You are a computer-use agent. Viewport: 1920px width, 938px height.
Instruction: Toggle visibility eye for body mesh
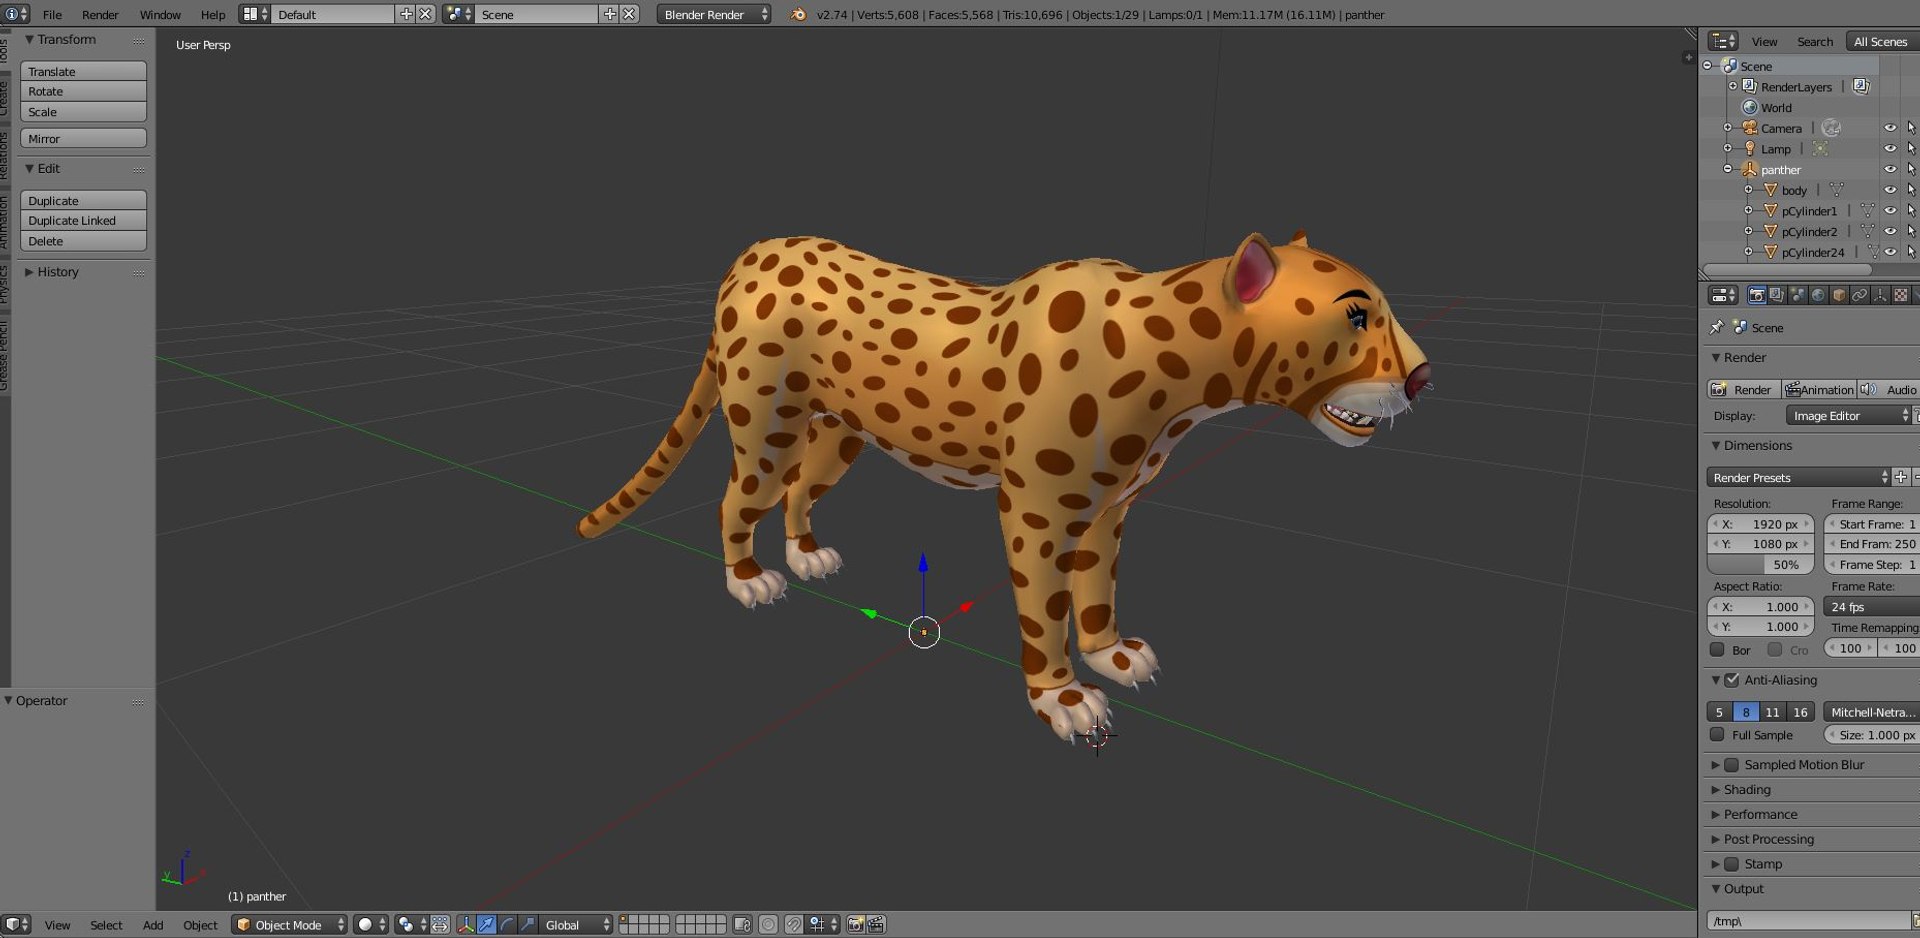(1890, 190)
